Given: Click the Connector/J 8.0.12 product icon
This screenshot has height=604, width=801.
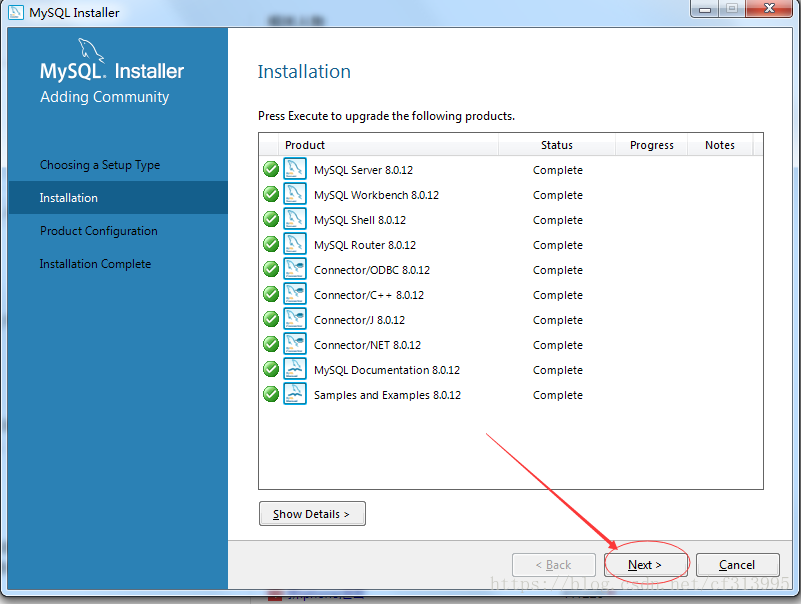Looking at the screenshot, I should (295, 319).
